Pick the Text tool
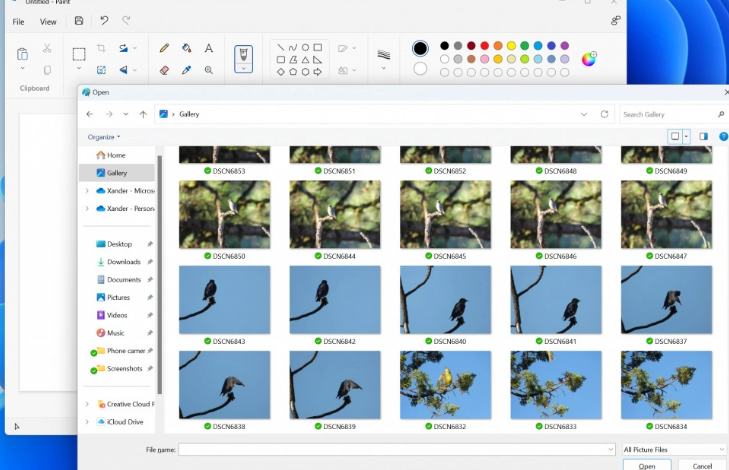This screenshot has height=470, width=729. [x=209, y=48]
